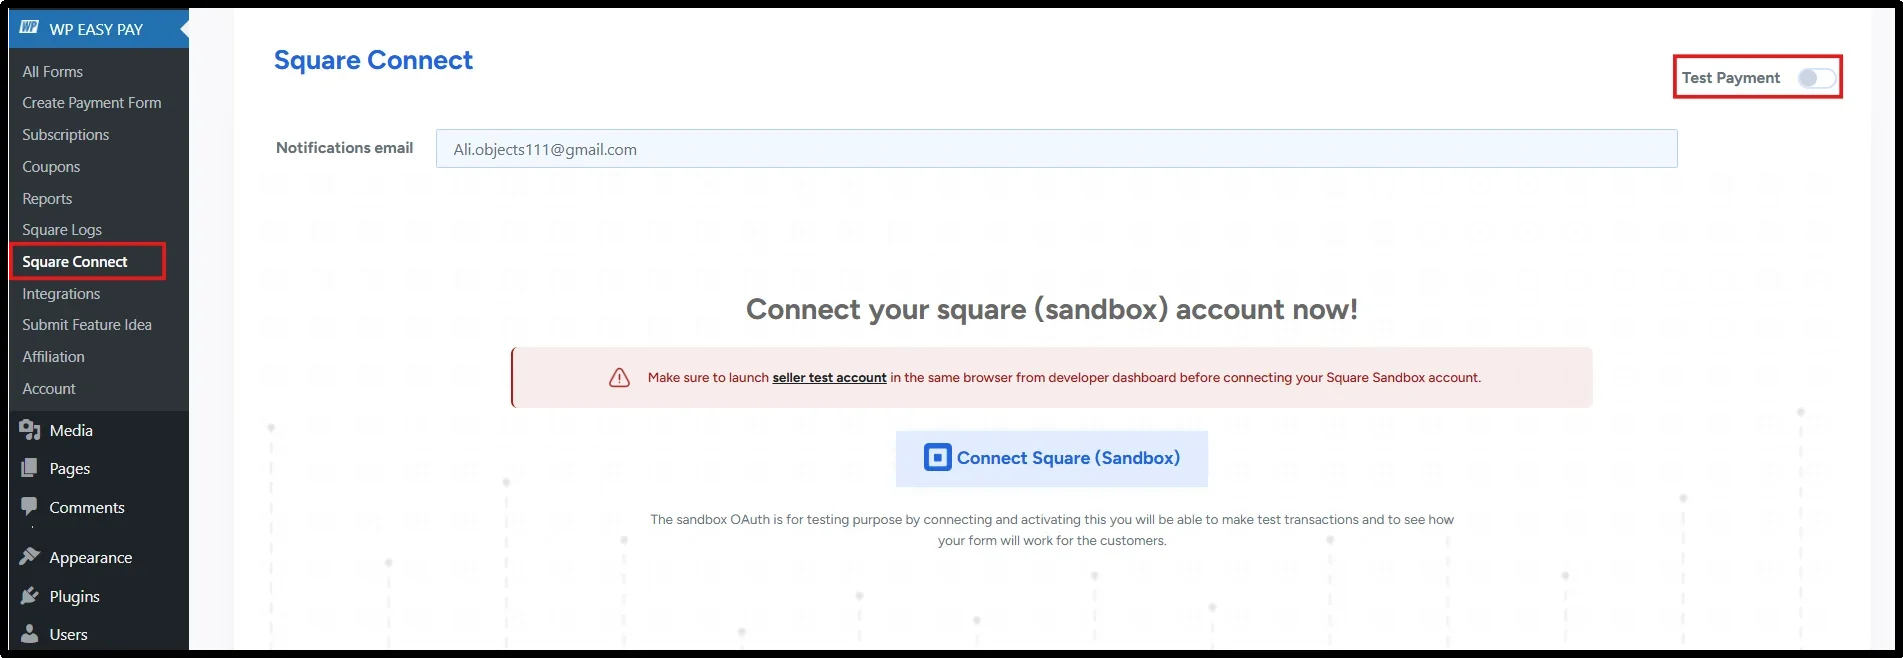Go to Affiliation page
Screen dimensions: 1903x658
pyautogui.click(x=53, y=357)
